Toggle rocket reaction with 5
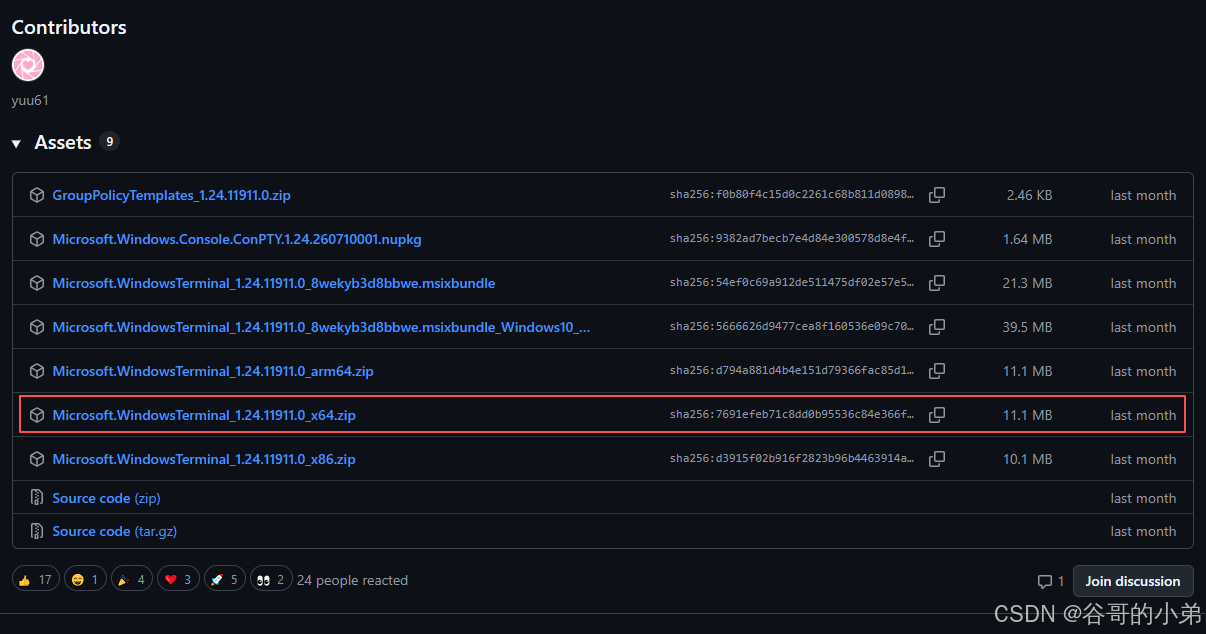The image size is (1206, 634). pyautogui.click(x=224, y=580)
